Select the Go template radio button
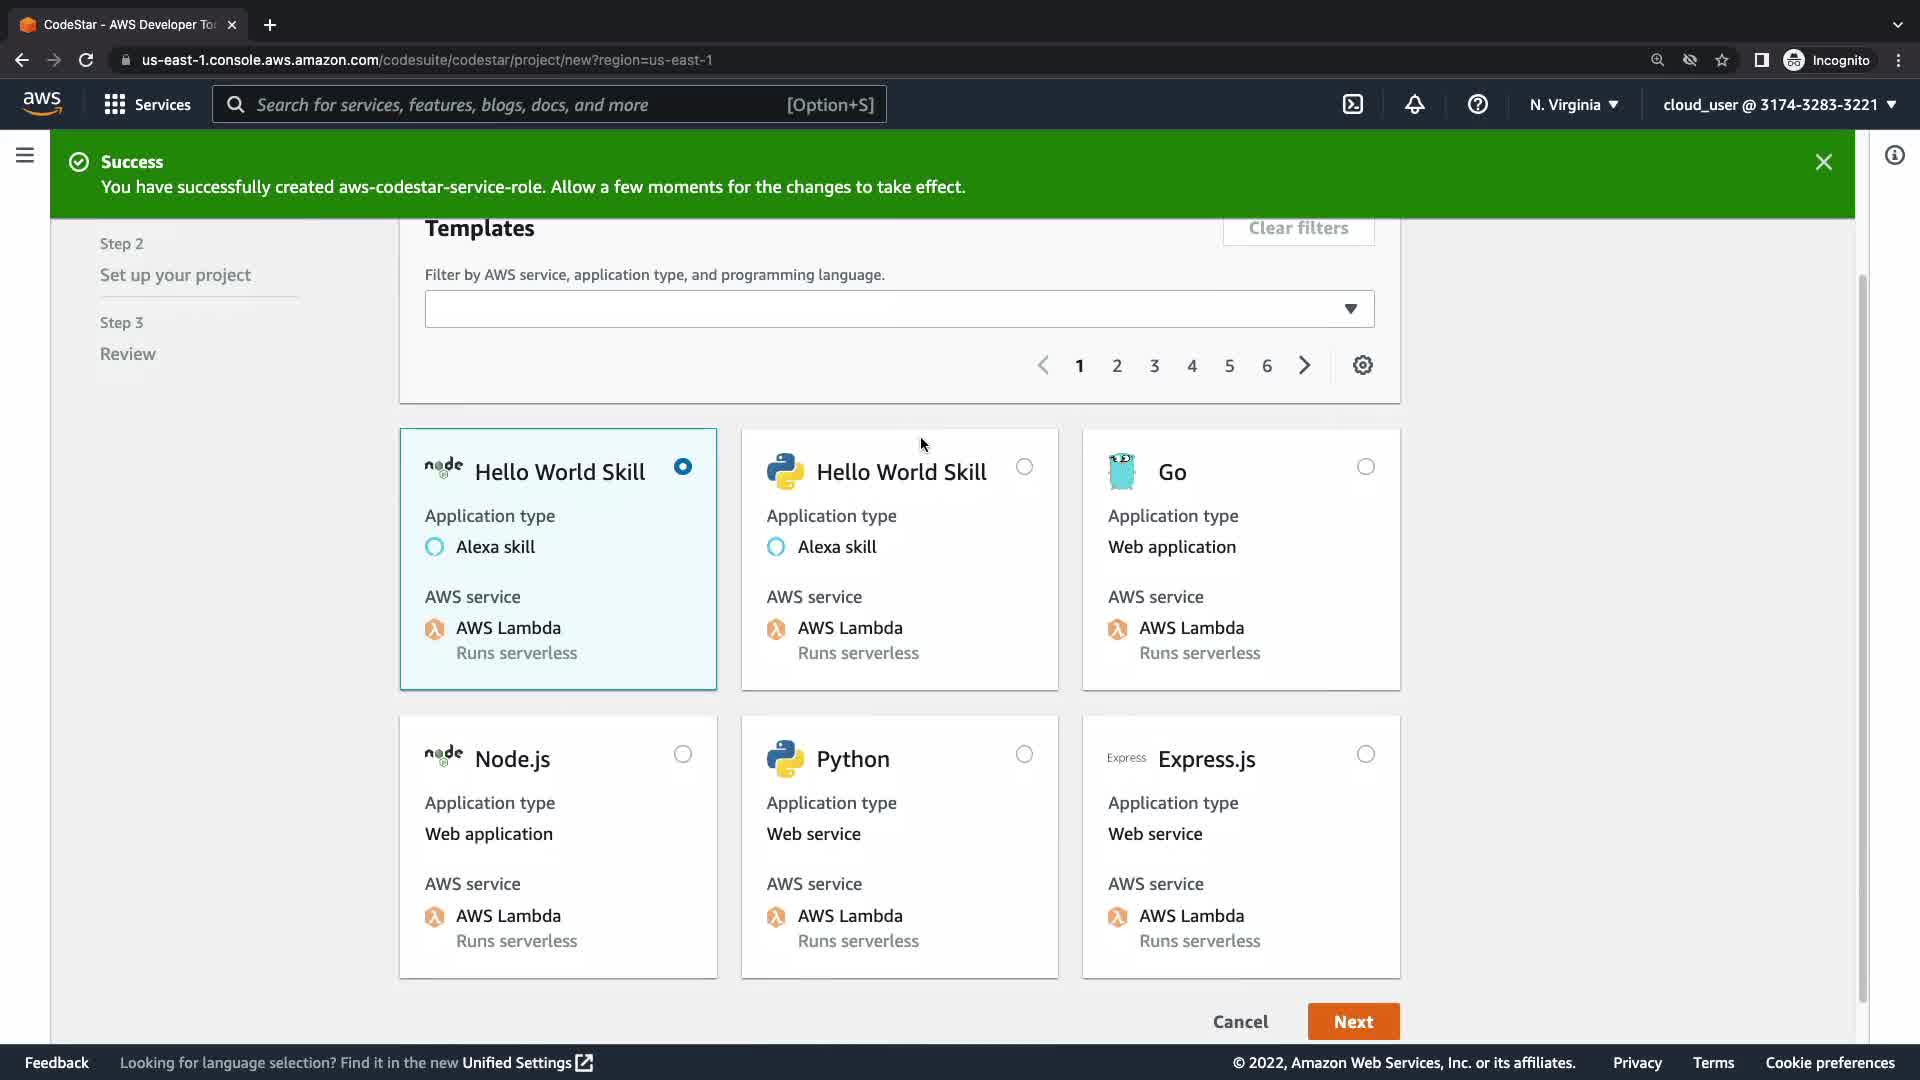 pos(1365,467)
